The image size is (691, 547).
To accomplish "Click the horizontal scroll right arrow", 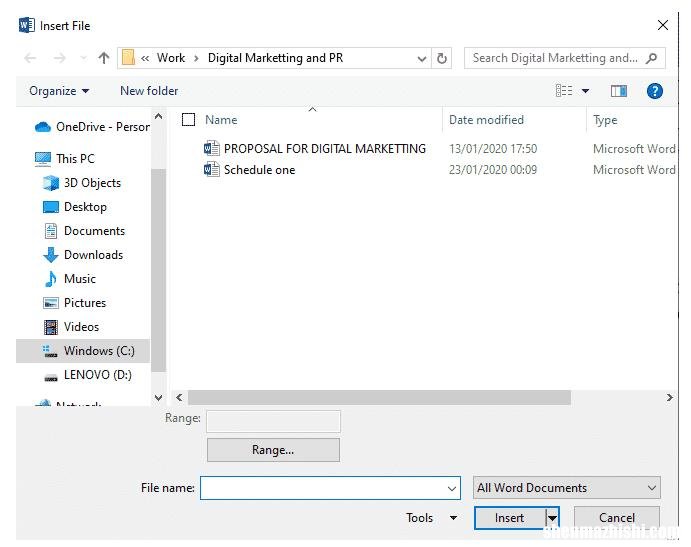I will tap(670, 398).
